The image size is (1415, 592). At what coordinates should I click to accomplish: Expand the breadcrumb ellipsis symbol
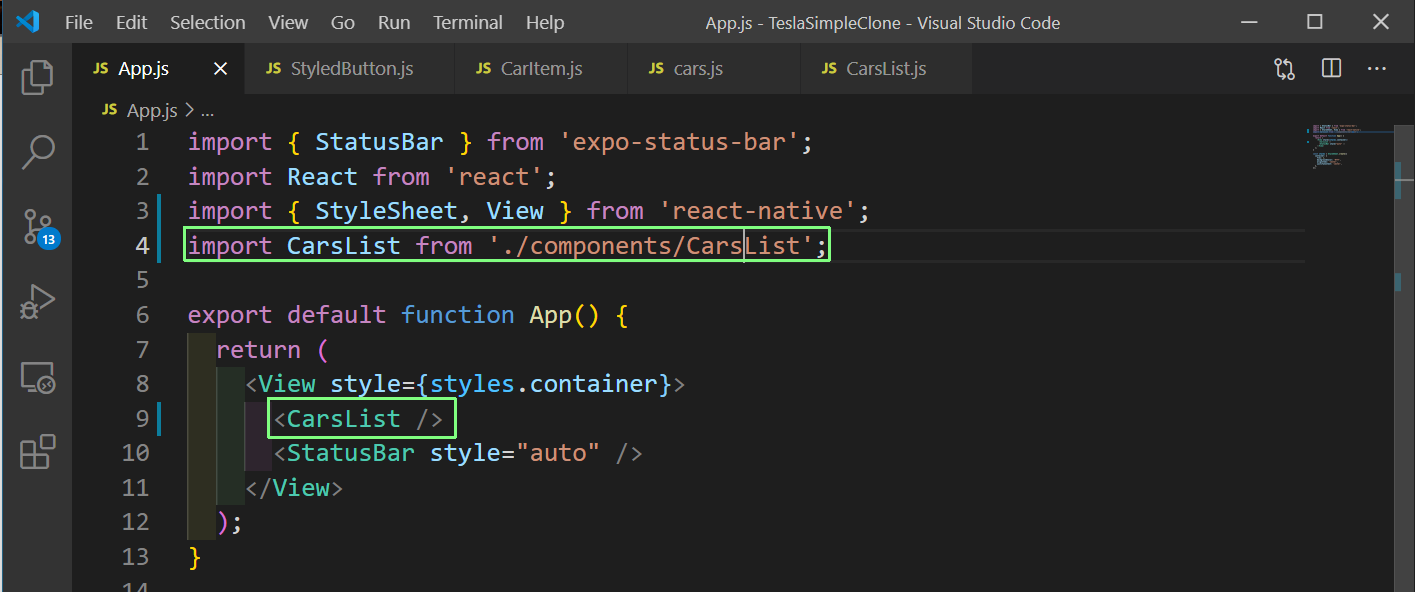coord(207,111)
